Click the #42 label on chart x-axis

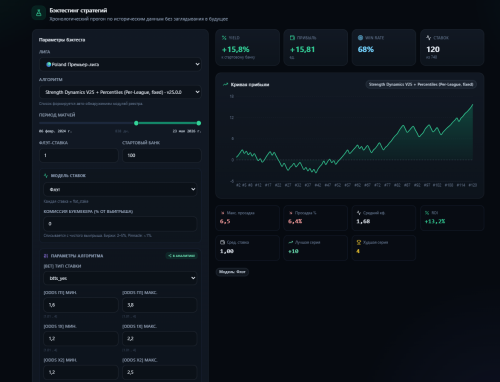[x=318, y=185]
